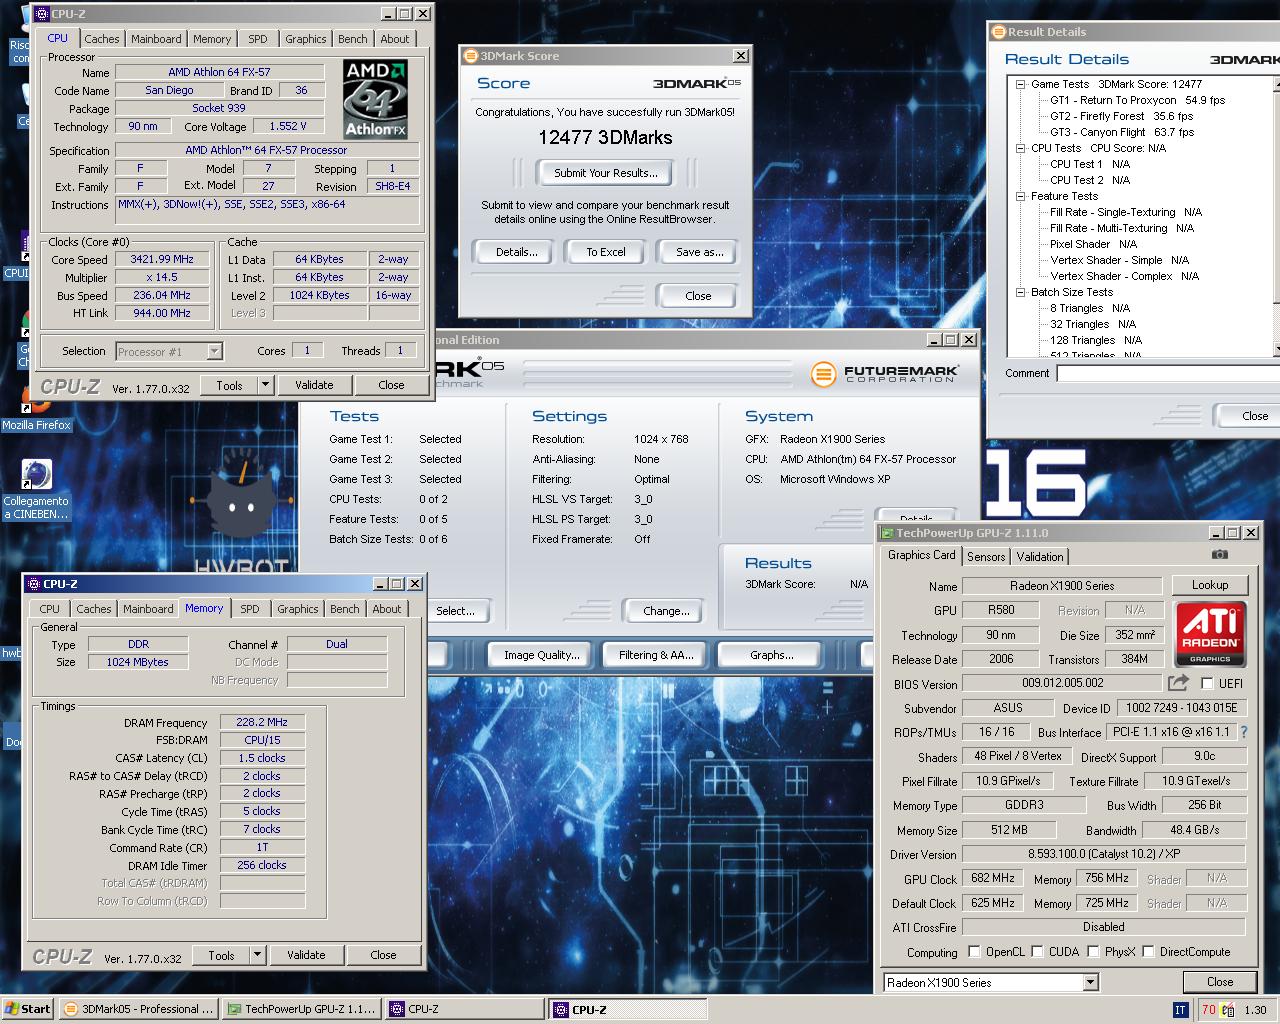
Task: Switch to Caches tab in top CPU-Z window
Action: click(x=101, y=39)
